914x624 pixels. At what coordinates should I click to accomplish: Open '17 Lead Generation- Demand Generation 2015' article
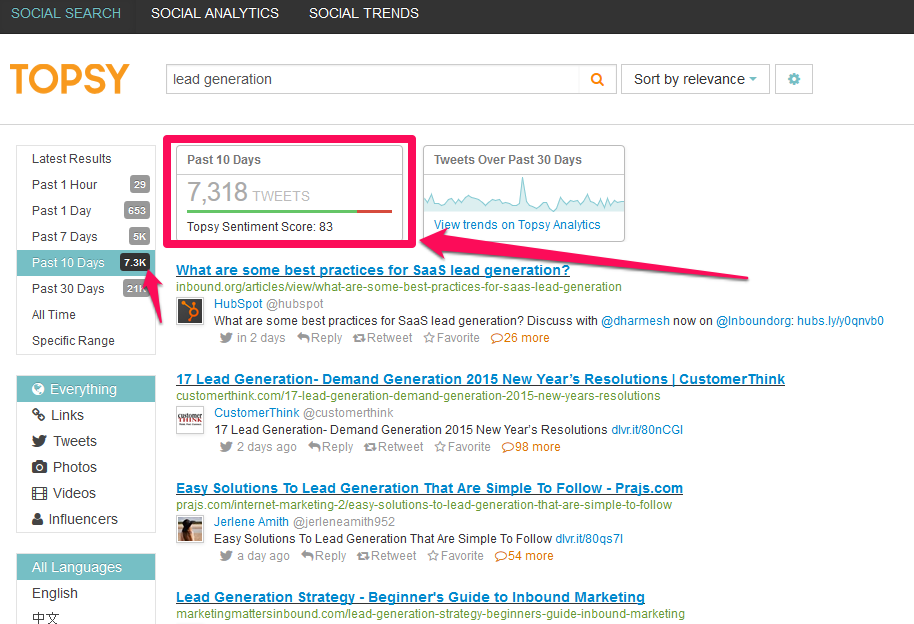(480, 379)
